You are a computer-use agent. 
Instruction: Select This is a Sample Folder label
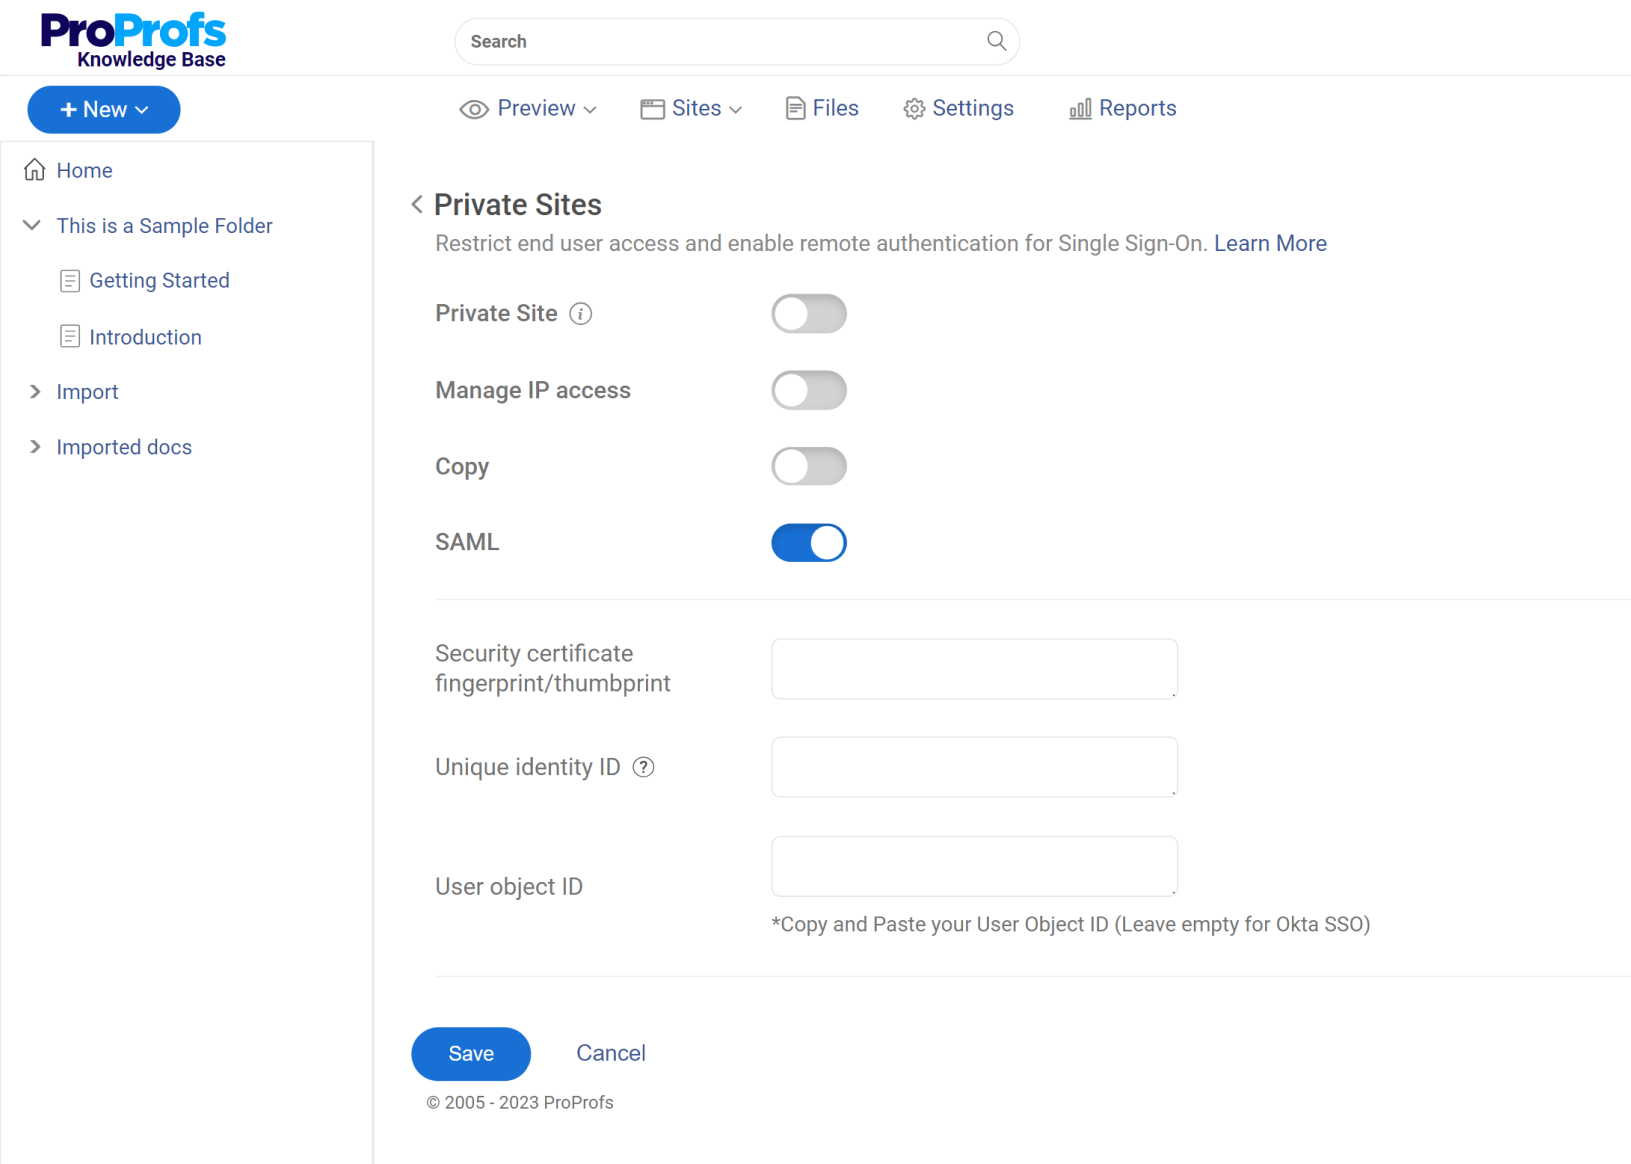click(x=165, y=226)
